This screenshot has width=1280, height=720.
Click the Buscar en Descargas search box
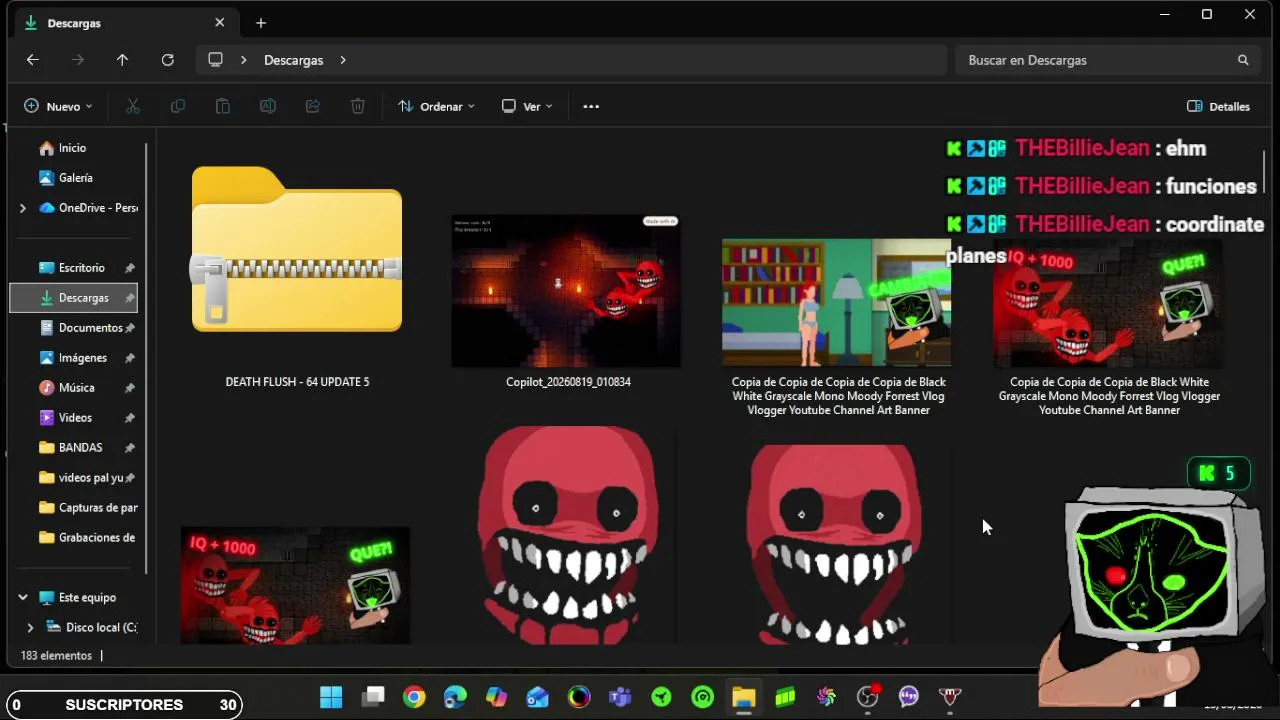[1107, 60]
